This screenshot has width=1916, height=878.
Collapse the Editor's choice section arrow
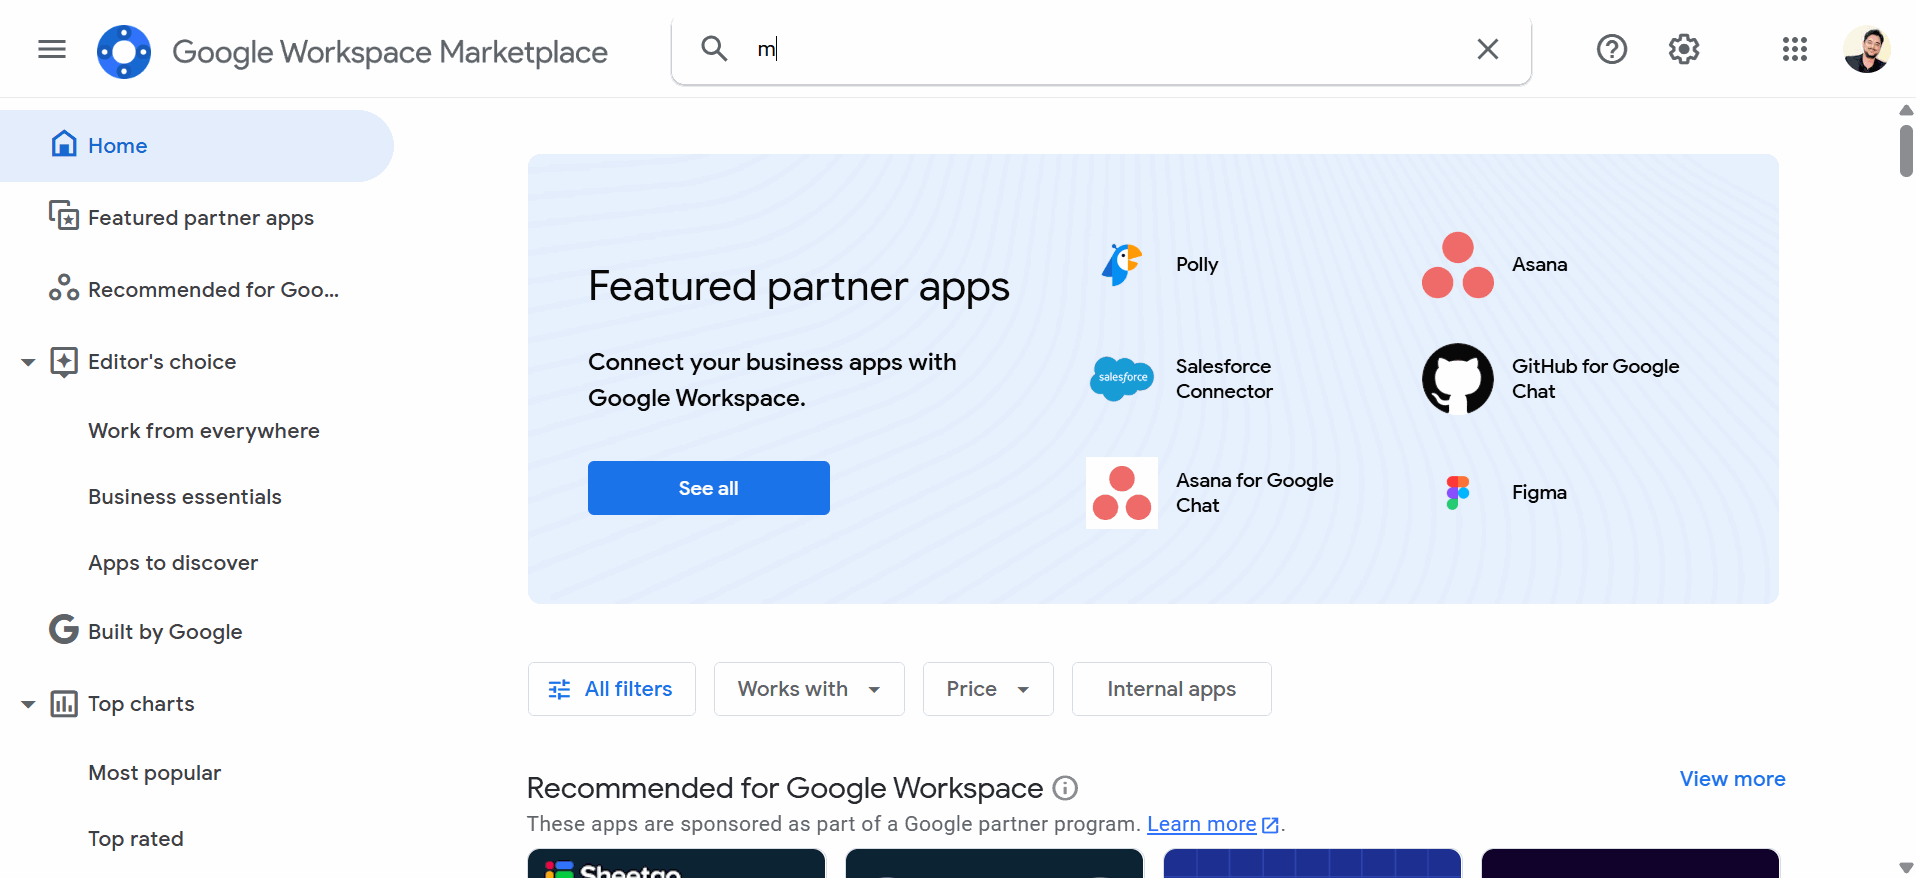pyautogui.click(x=28, y=362)
